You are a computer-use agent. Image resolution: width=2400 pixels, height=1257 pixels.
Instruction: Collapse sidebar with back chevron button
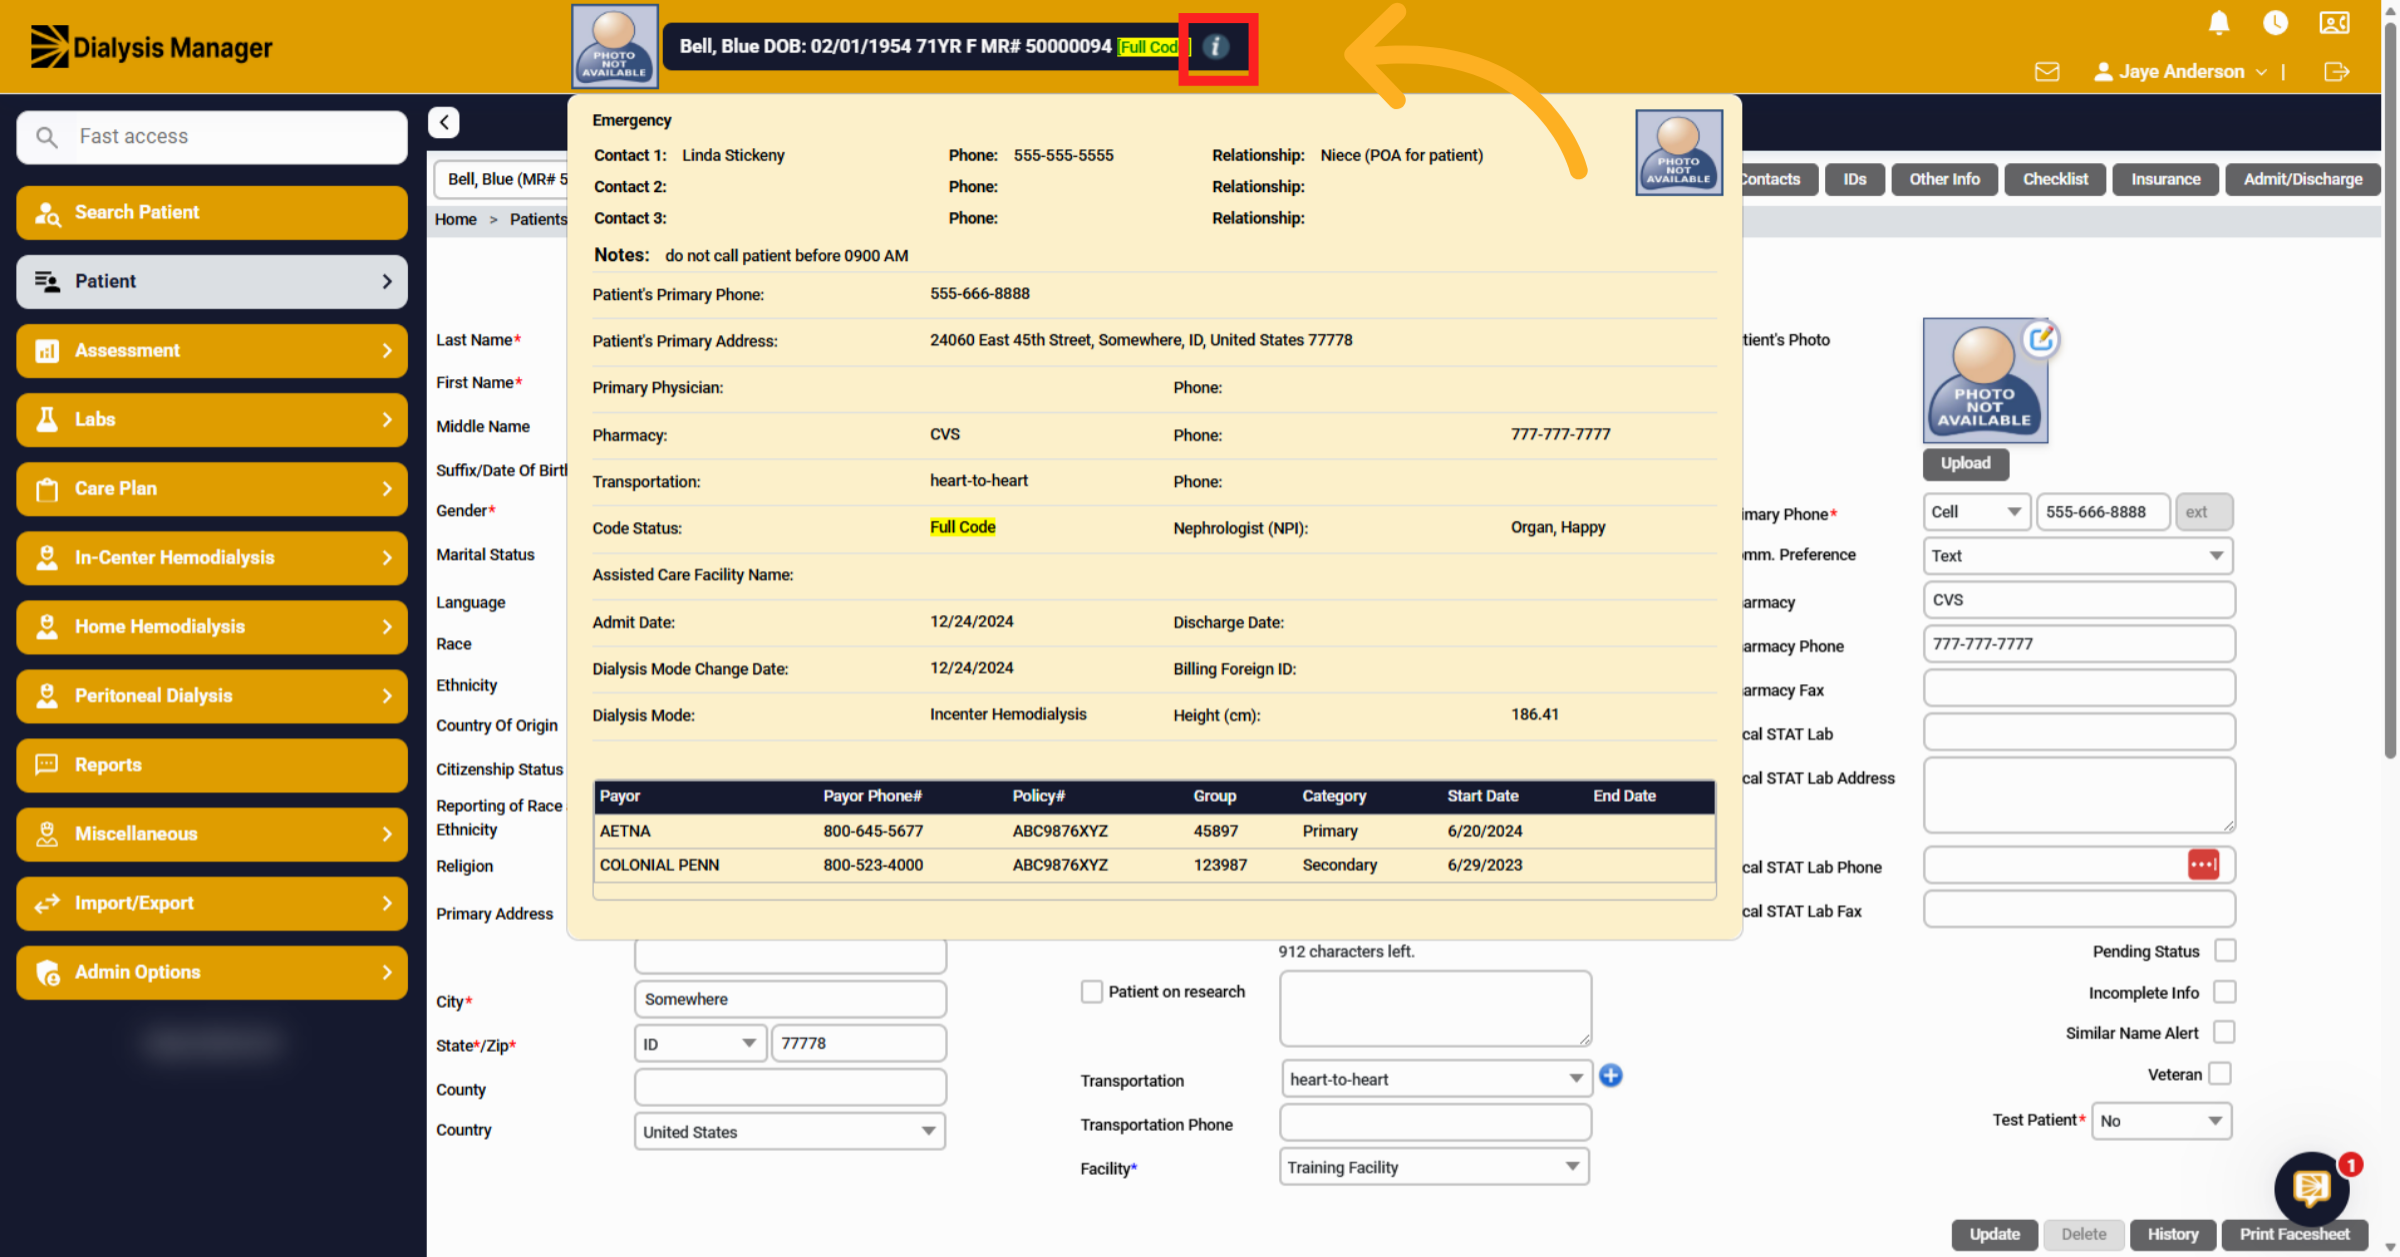pos(444,123)
